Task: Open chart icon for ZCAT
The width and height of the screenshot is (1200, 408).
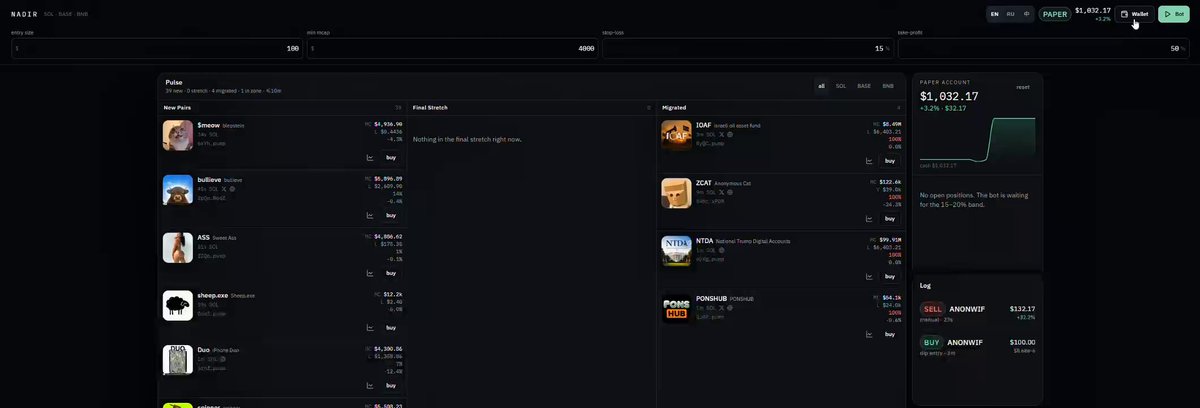Action: point(869,218)
